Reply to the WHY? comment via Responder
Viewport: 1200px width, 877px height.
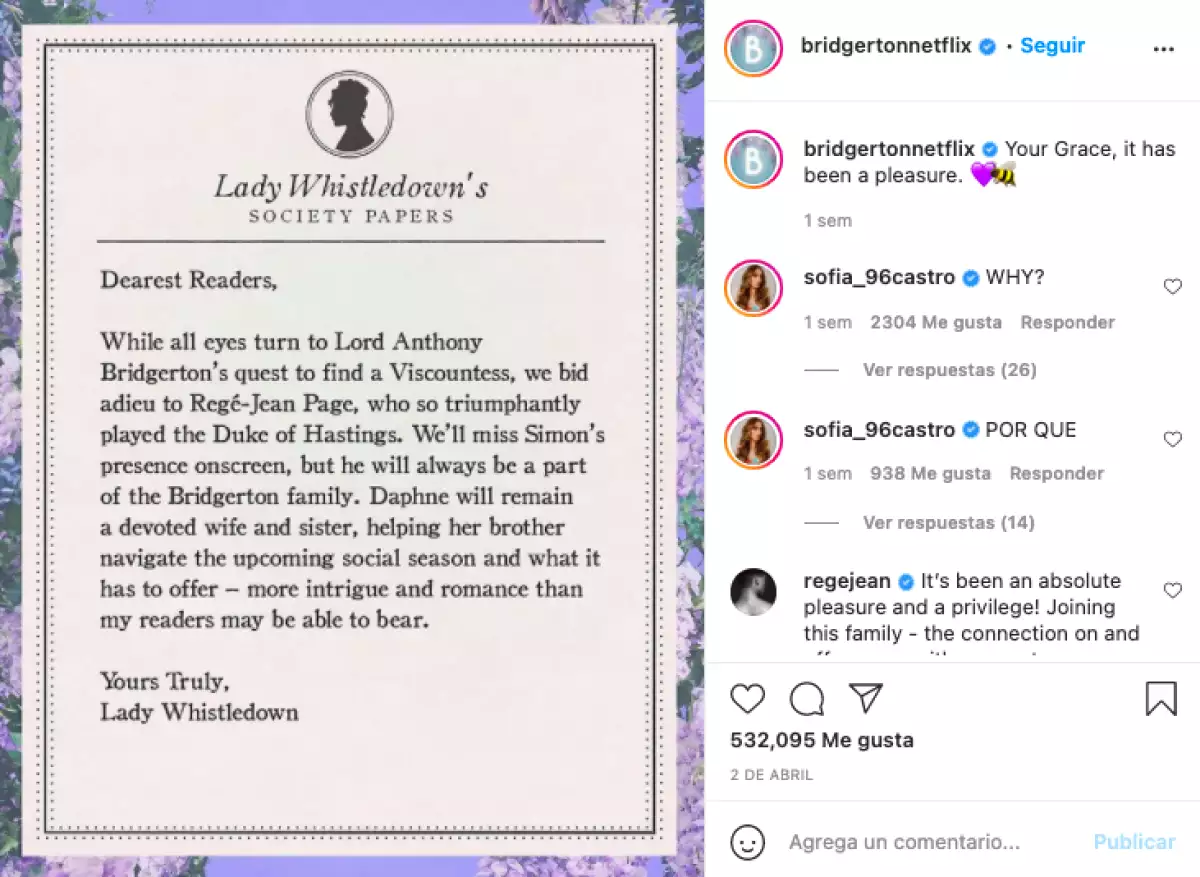pyautogui.click(x=1067, y=322)
